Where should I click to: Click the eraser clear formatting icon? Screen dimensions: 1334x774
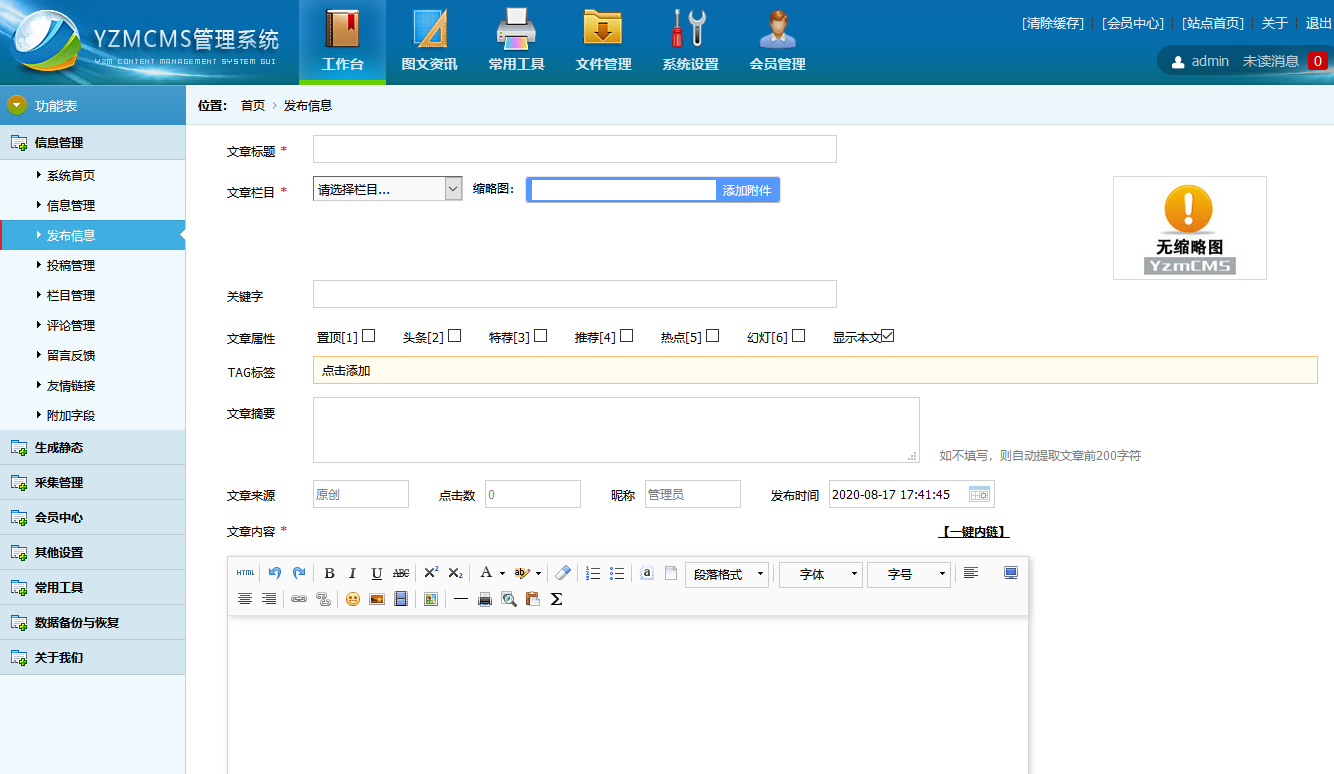click(563, 573)
